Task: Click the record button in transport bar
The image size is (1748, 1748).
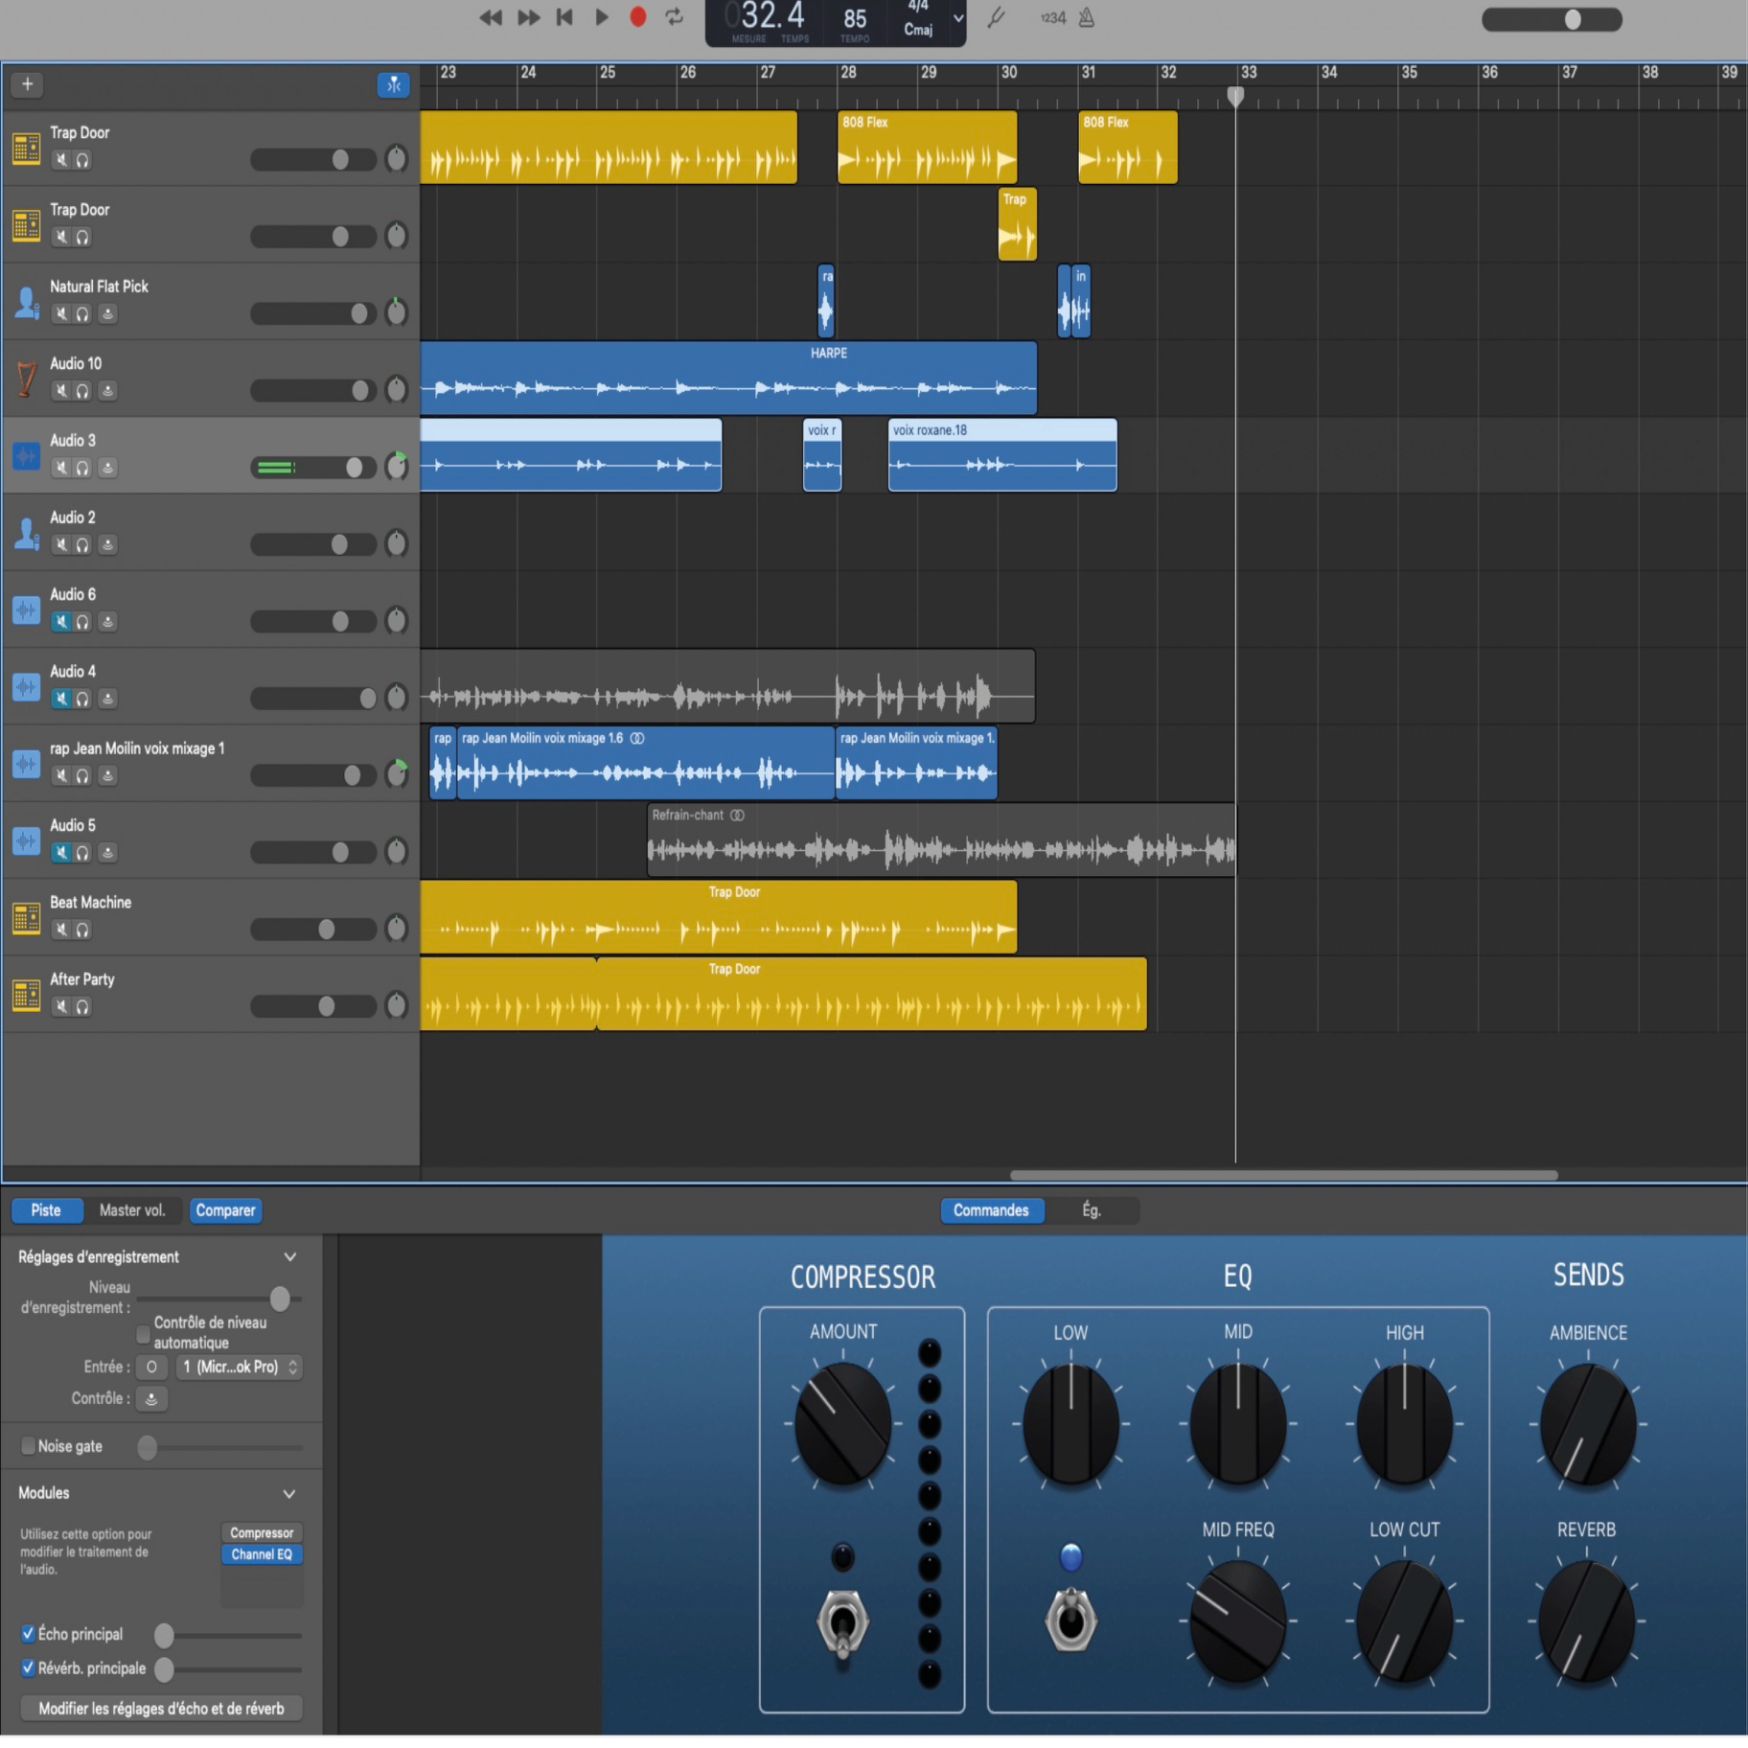Action: point(637,17)
